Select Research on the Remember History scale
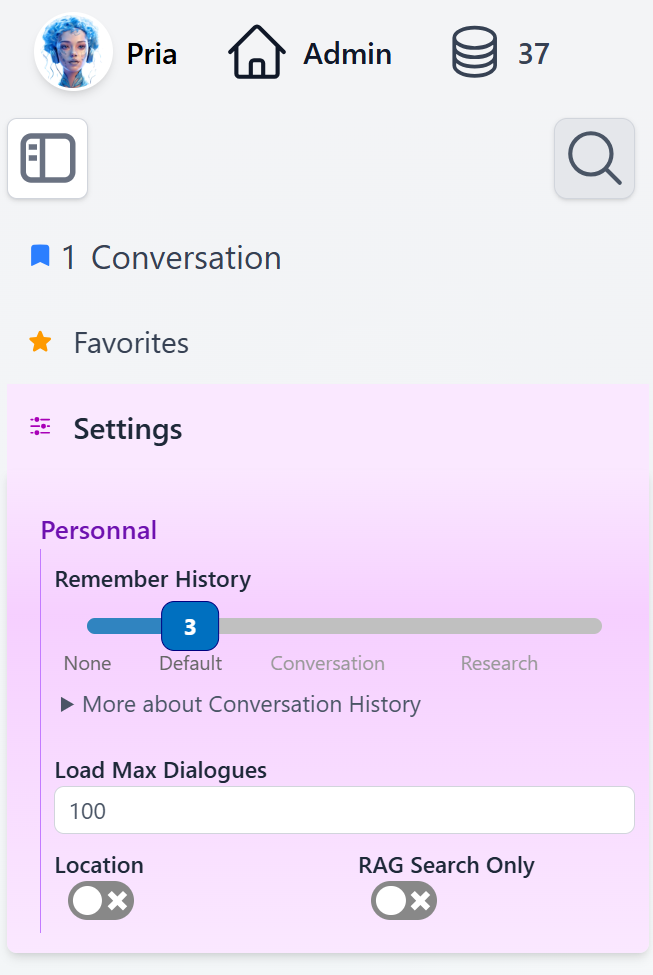 point(499,663)
